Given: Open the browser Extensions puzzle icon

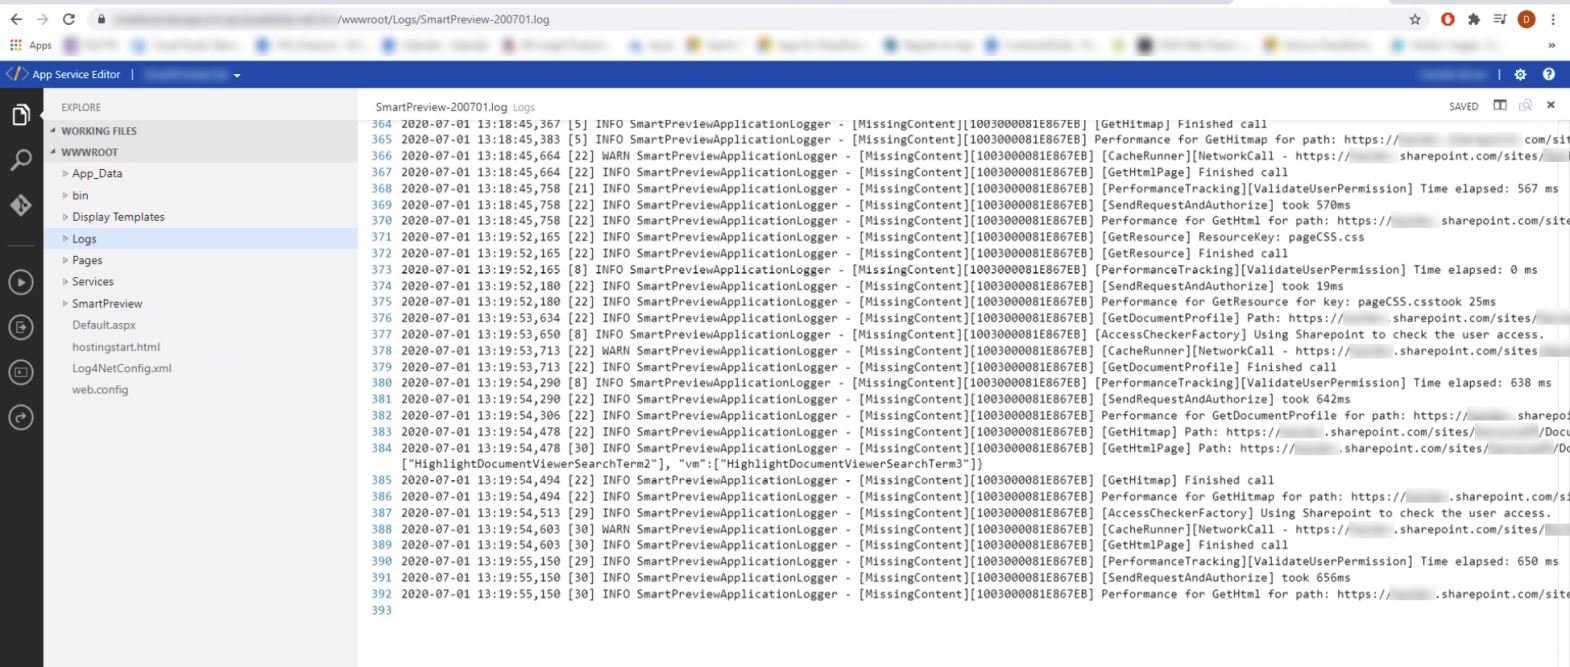Looking at the screenshot, I should click(1473, 19).
